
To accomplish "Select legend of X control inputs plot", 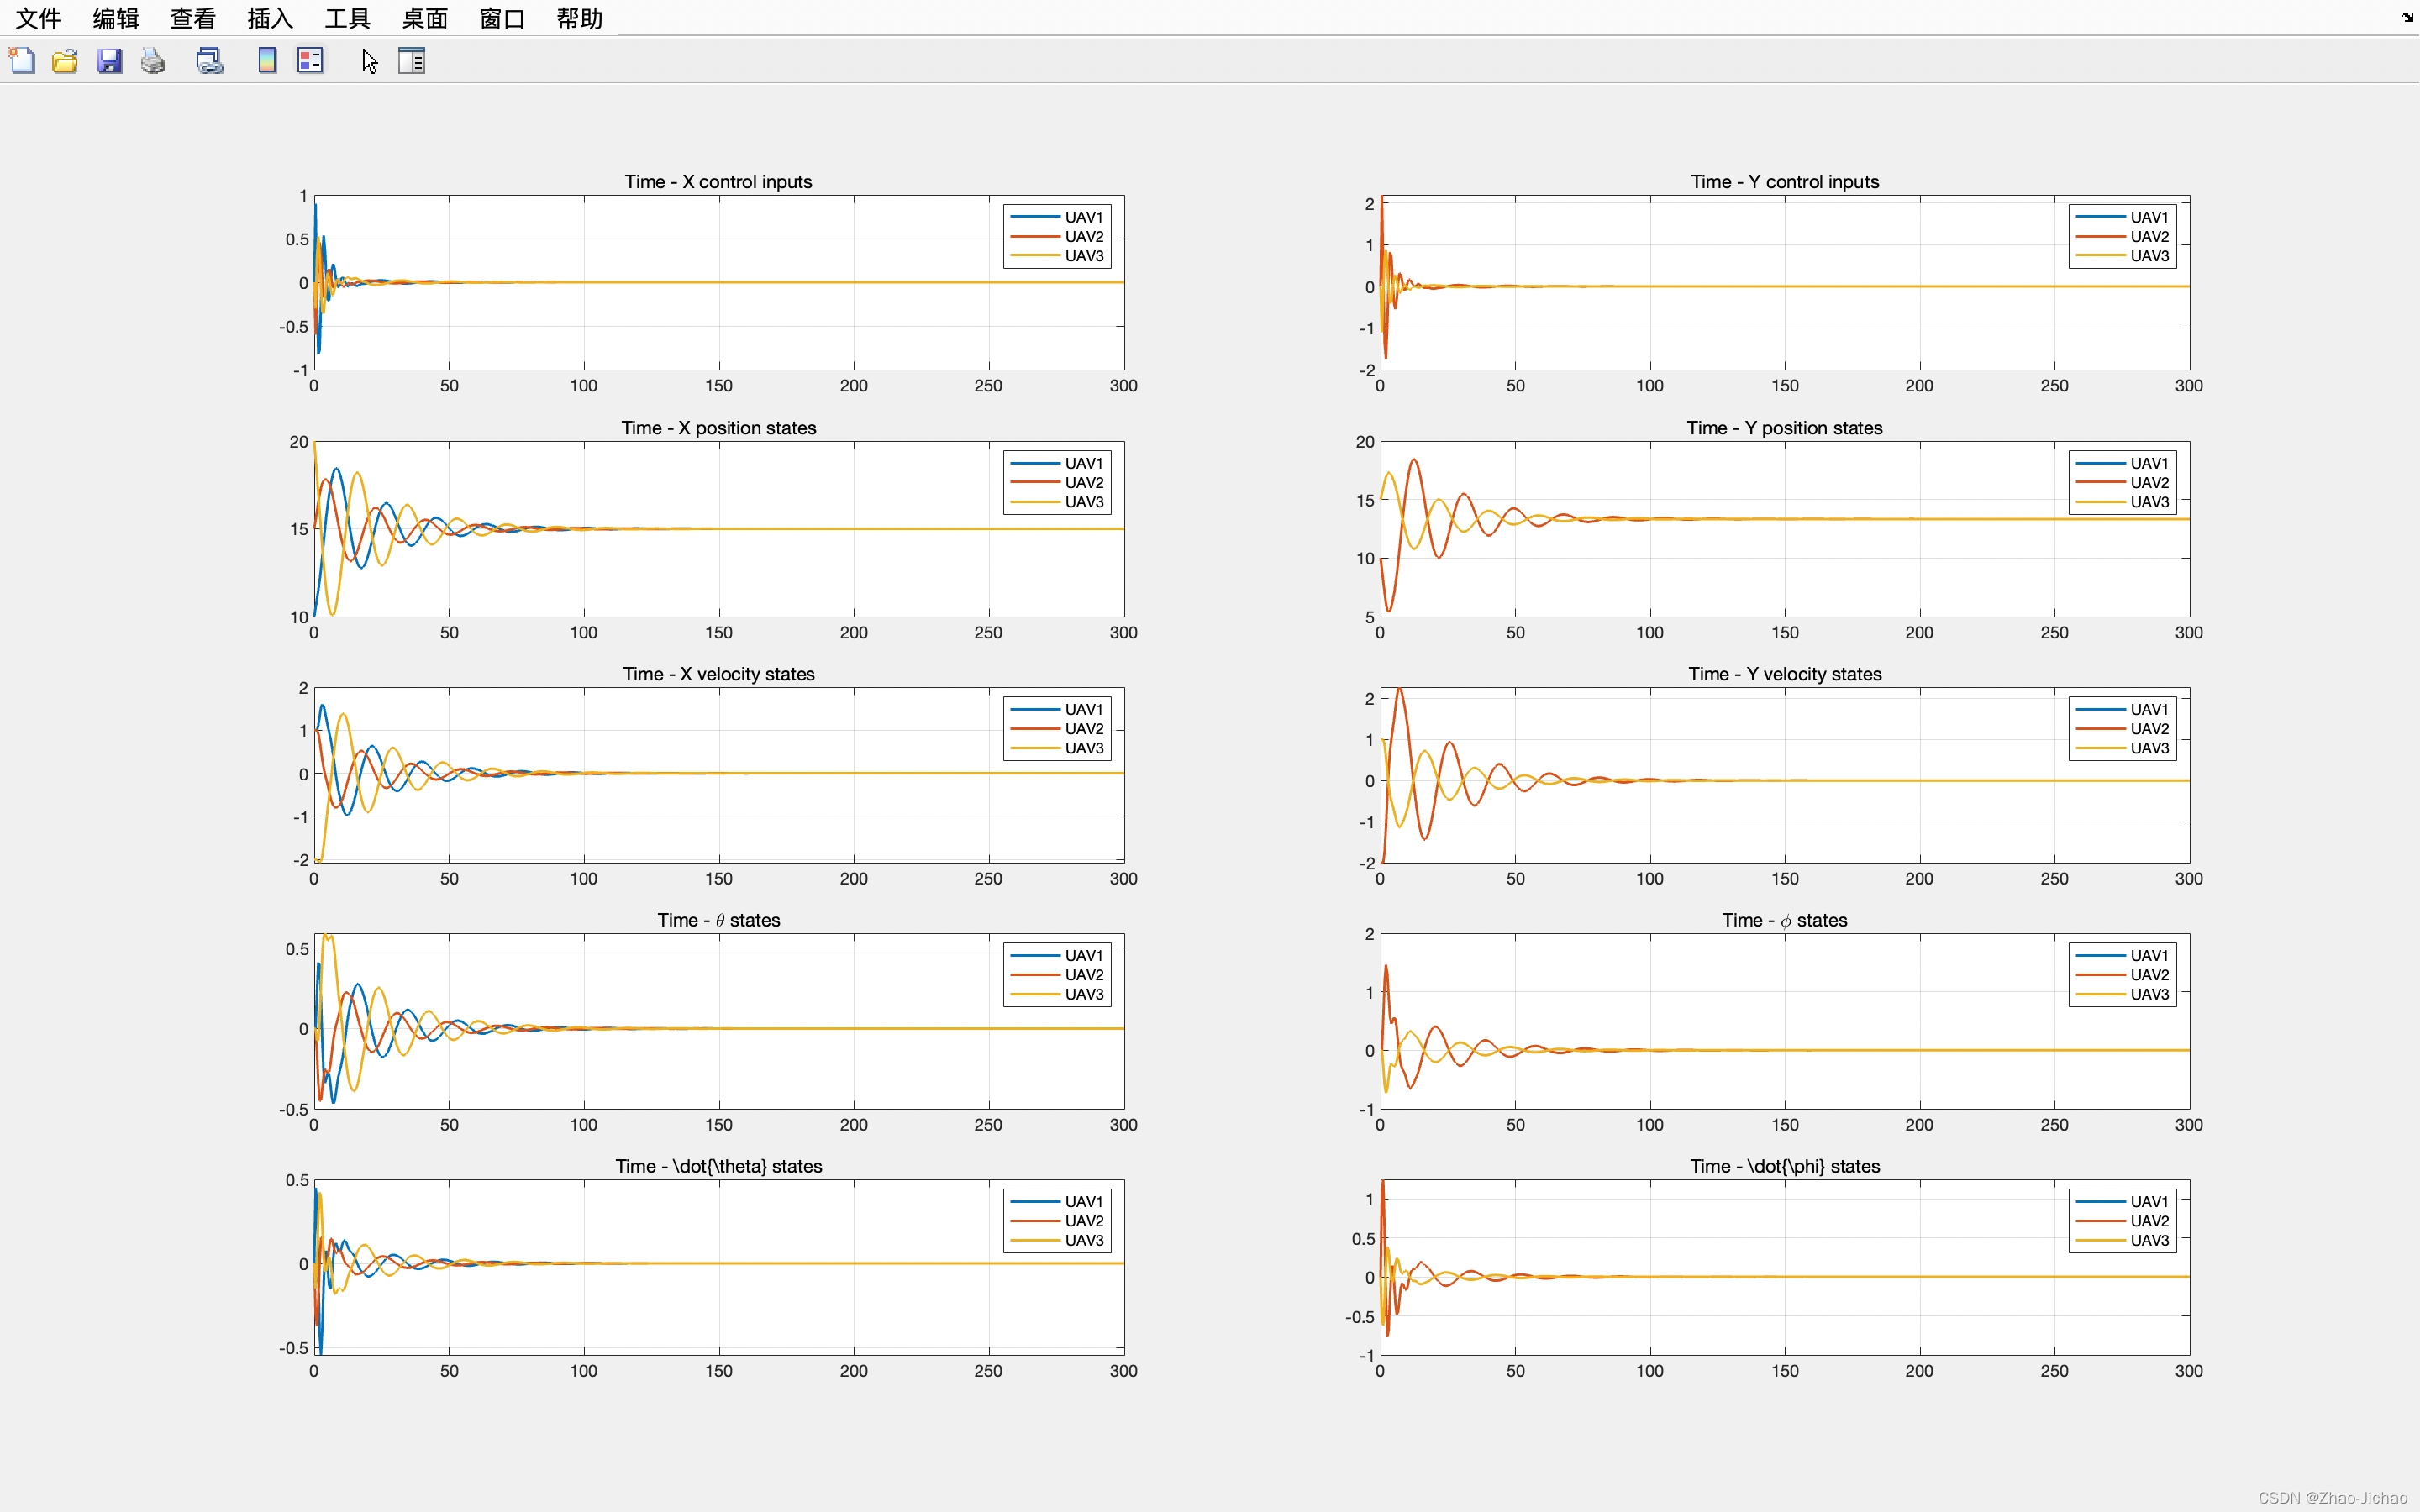I will pyautogui.click(x=1057, y=237).
